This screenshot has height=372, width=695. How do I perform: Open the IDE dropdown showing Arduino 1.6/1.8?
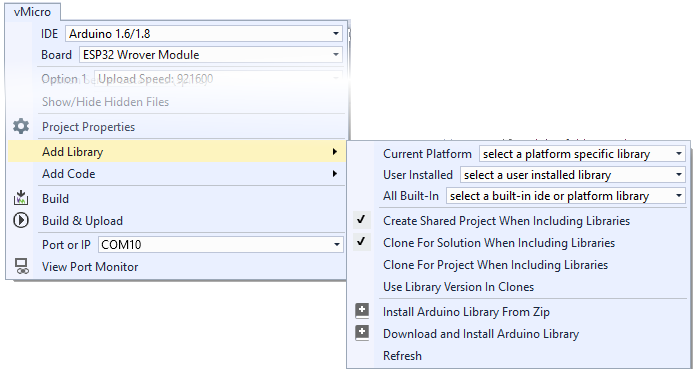[x=204, y=34]
